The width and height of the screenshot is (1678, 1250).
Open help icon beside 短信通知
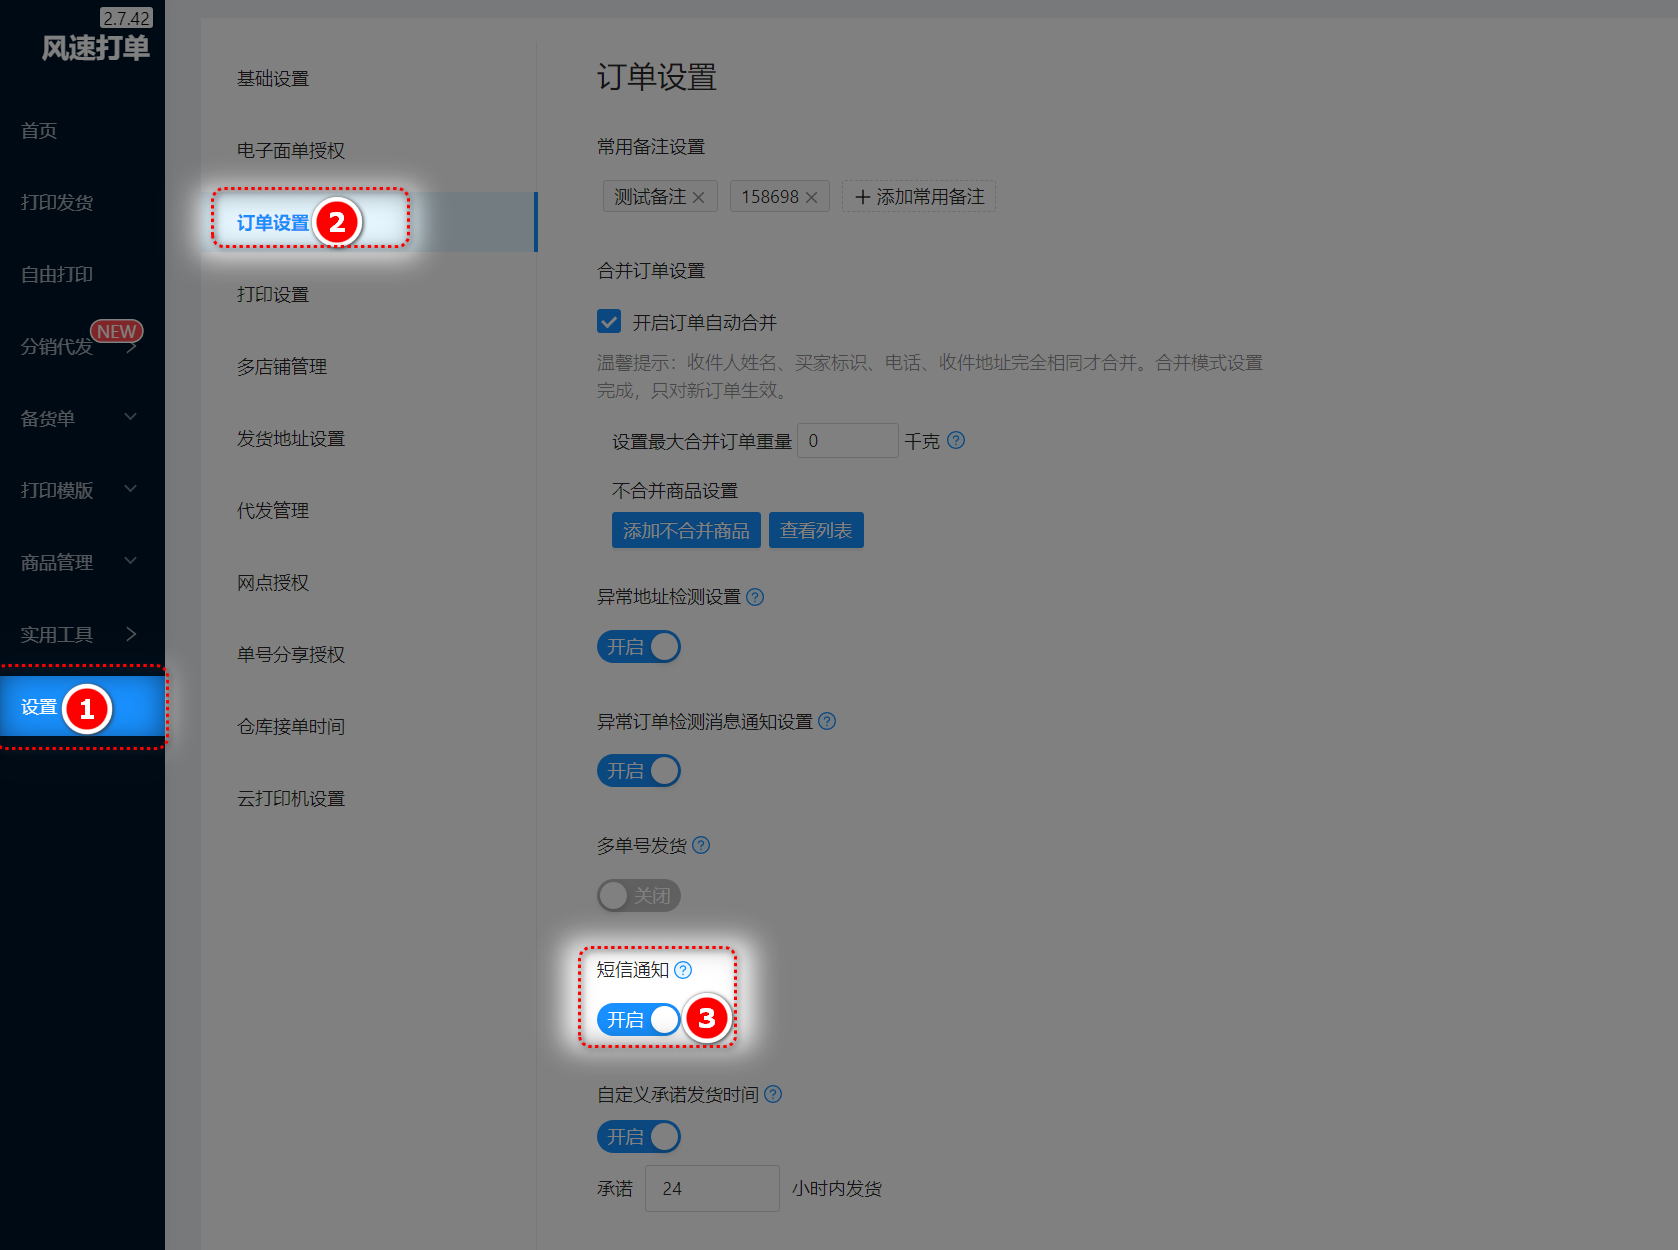tap(683, 970)
